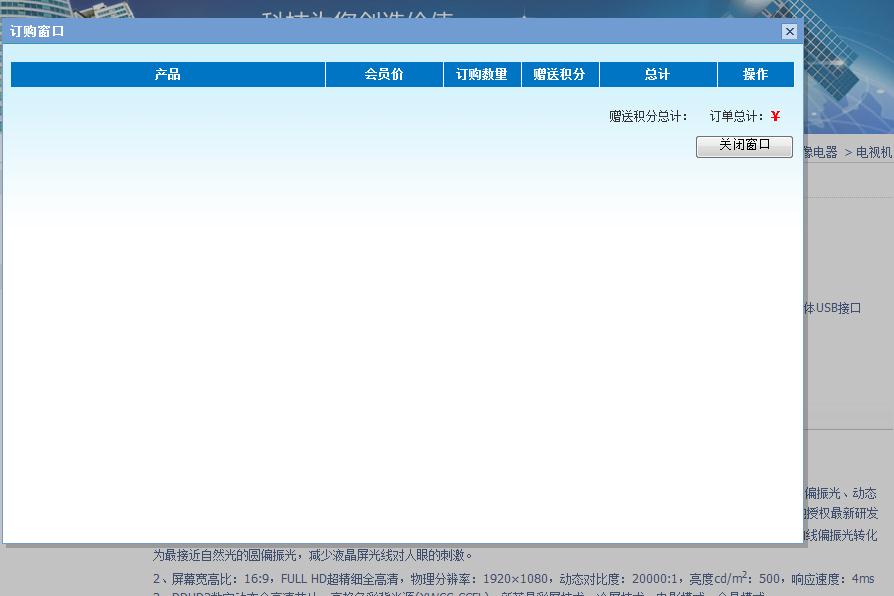Click the 订购数量 column header
Image resolution: width=894 pixels, height=596 pixels.
482,74
